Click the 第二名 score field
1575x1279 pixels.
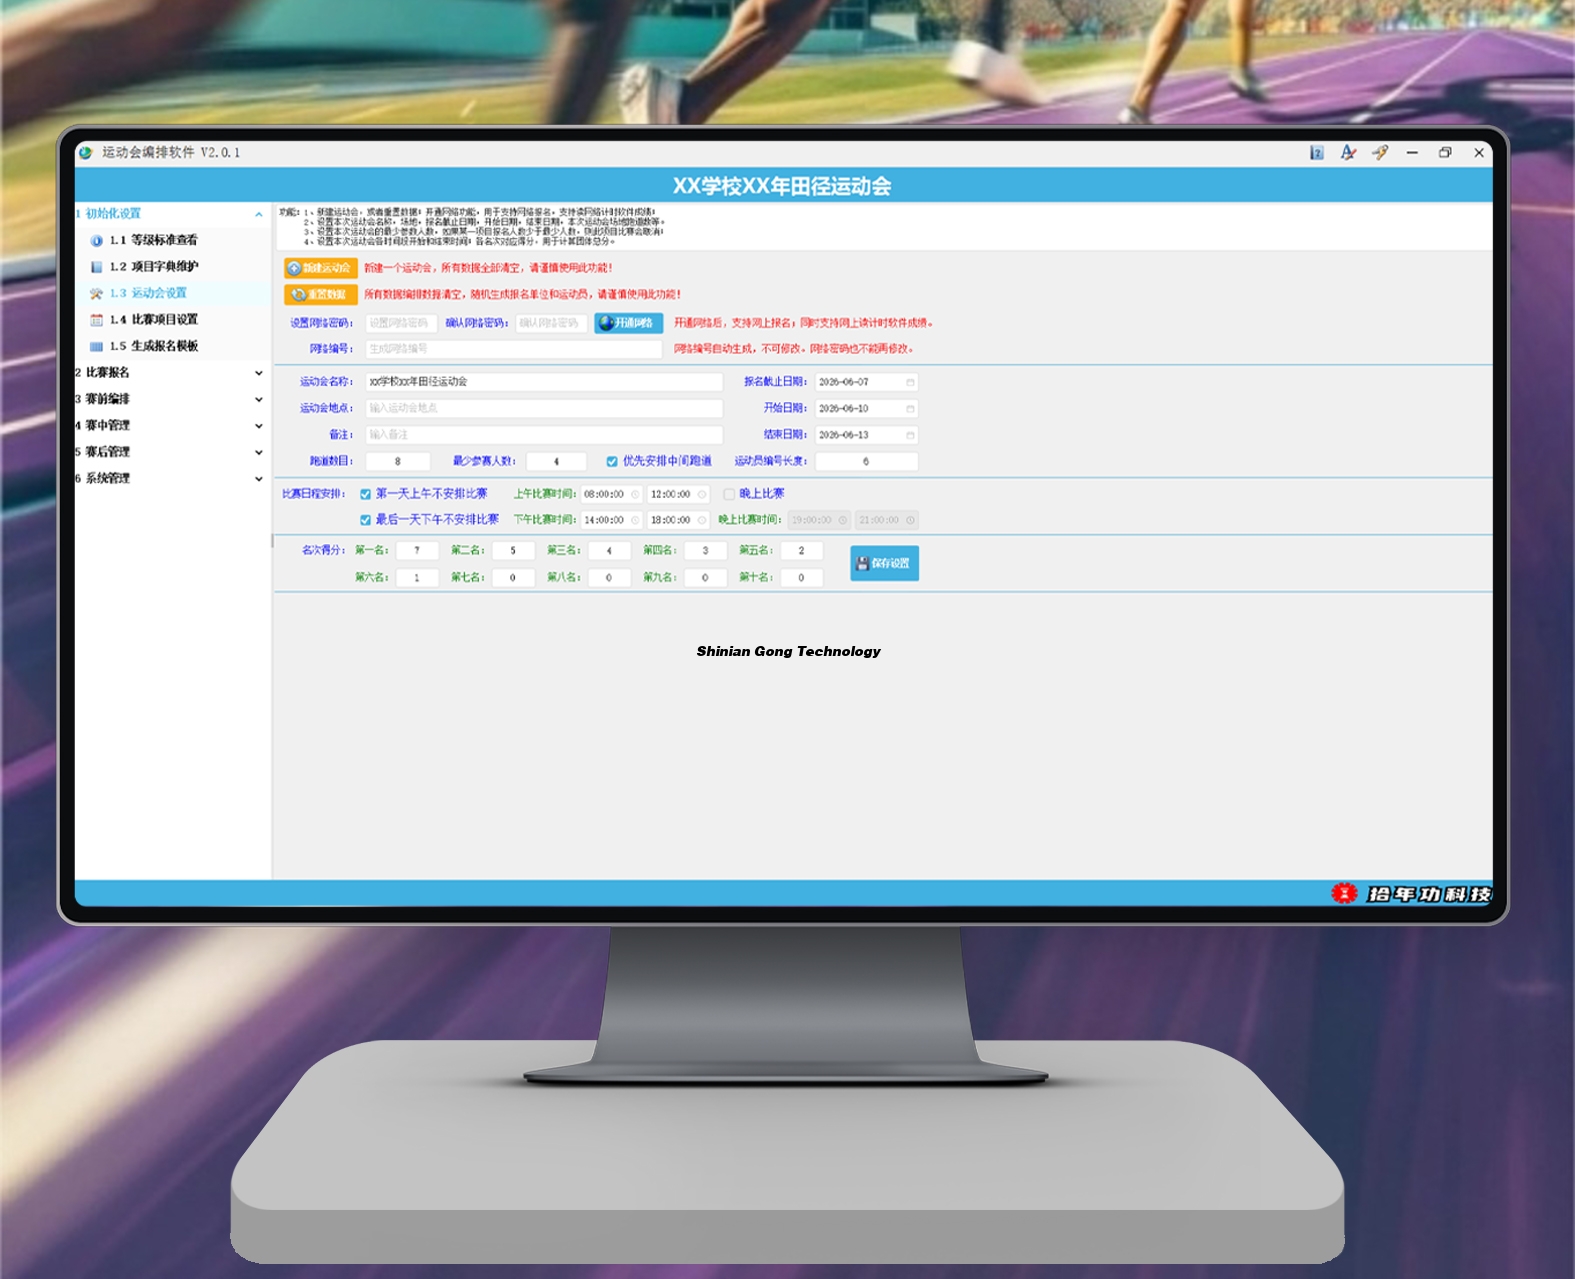click(513, 551)
